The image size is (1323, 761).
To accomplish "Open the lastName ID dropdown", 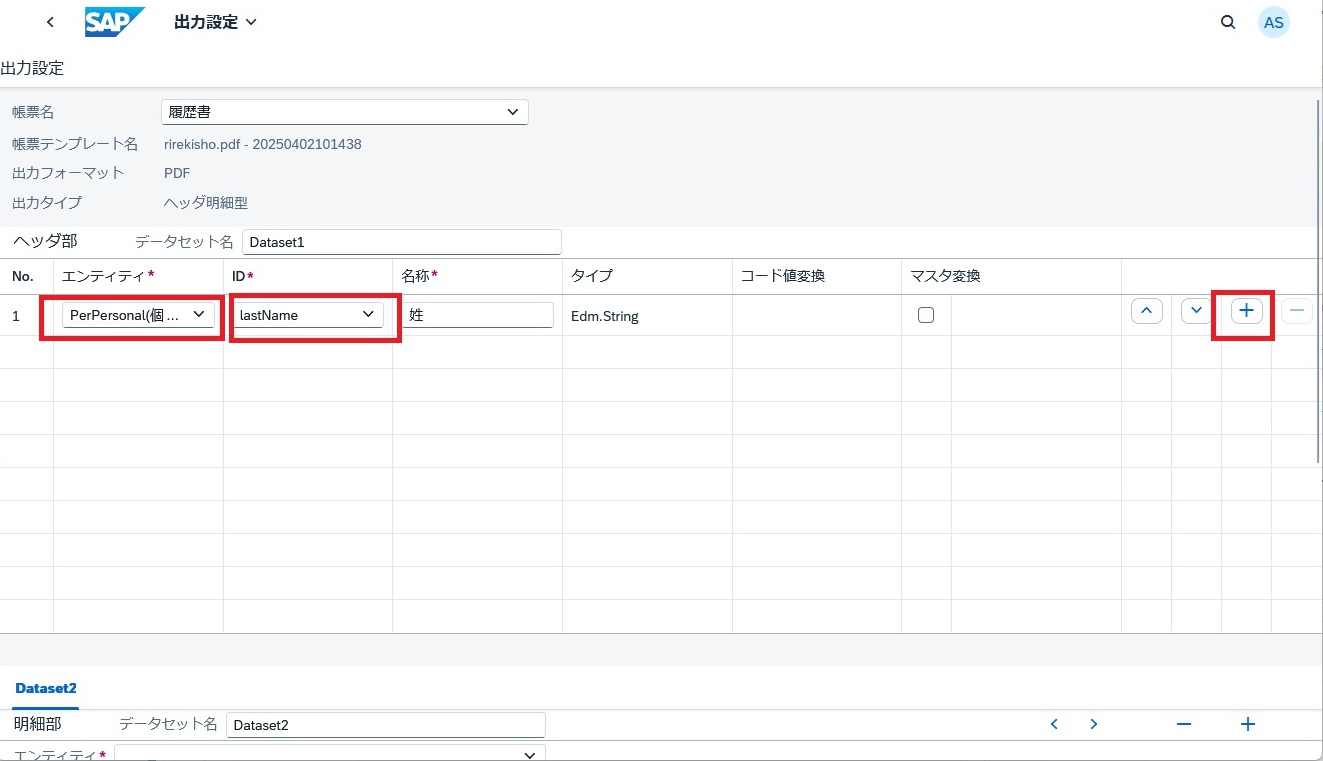I will point(308,315).
